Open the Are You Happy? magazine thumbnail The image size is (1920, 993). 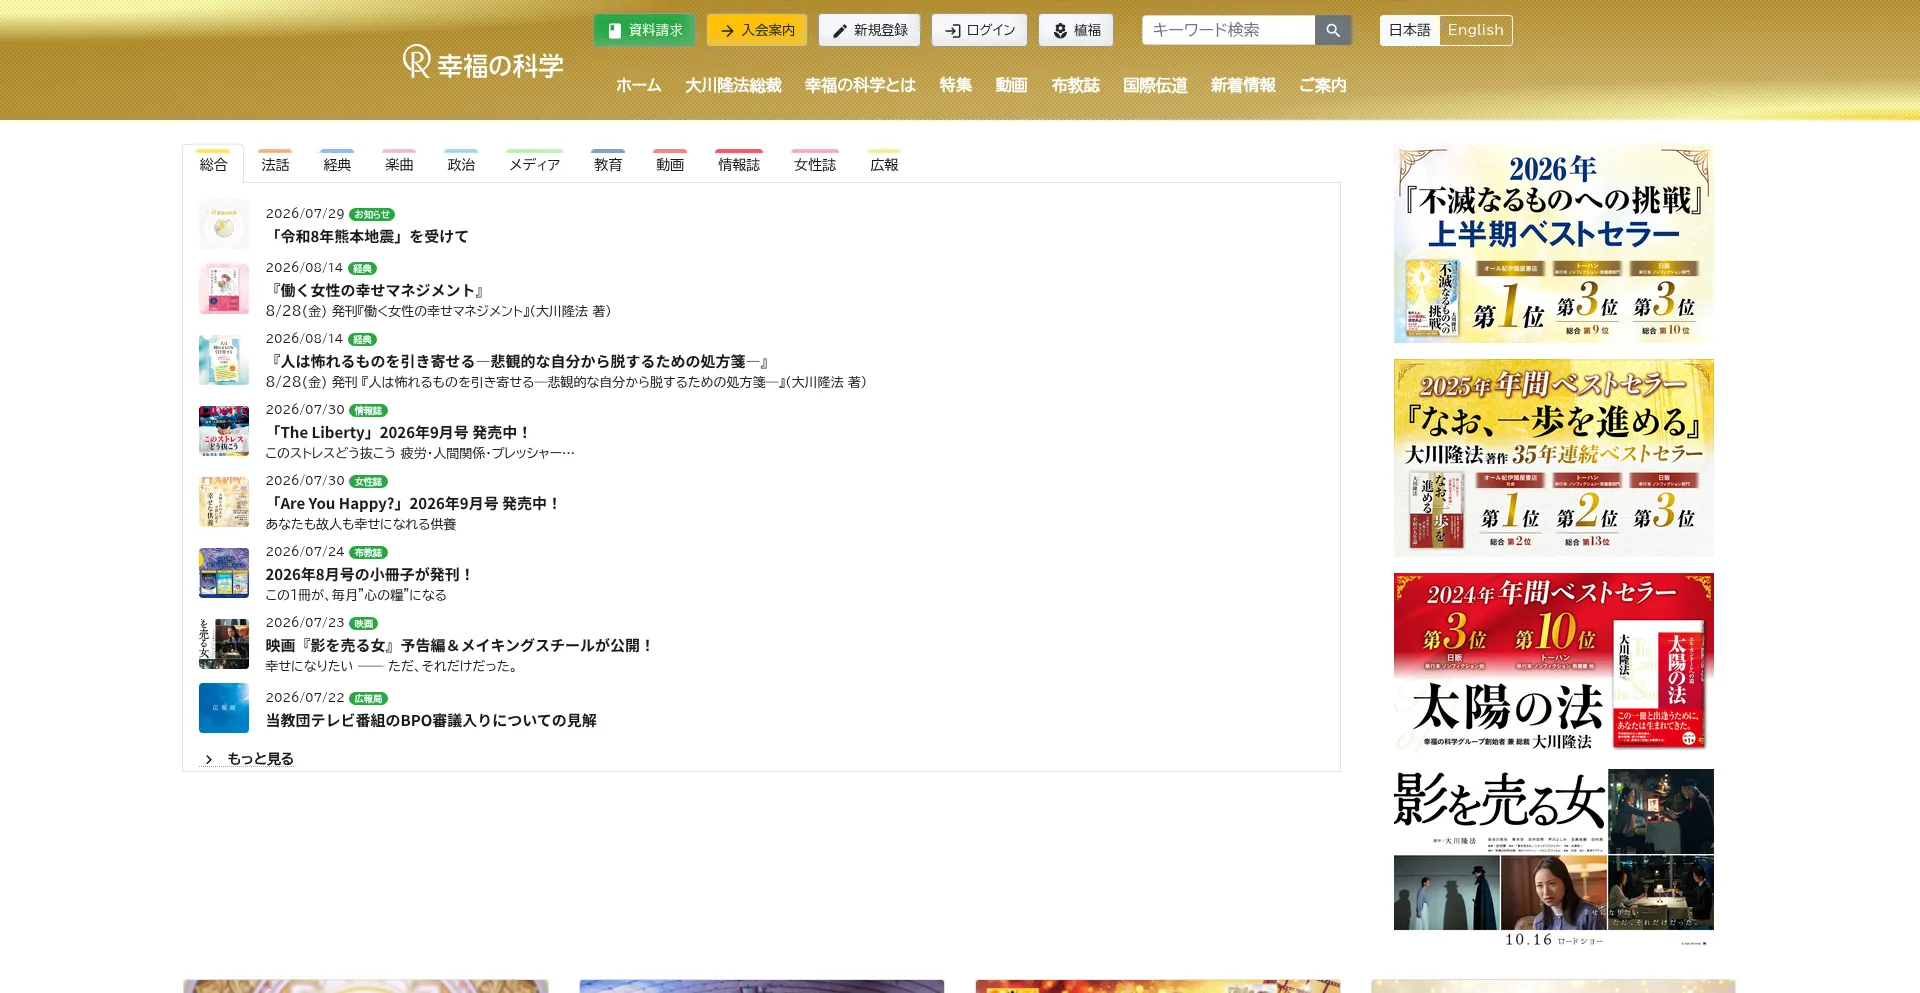tap(224, 502)
